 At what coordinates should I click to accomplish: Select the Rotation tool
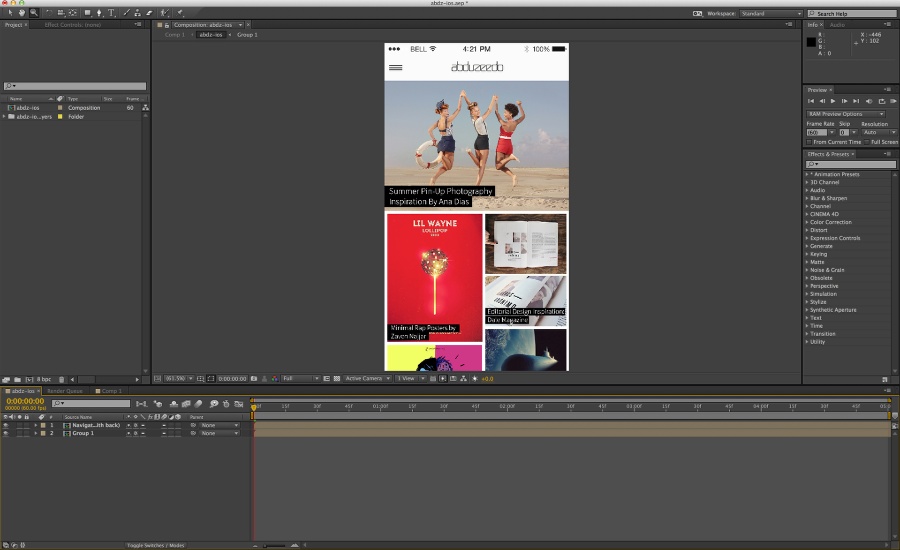tap(49, 13)
